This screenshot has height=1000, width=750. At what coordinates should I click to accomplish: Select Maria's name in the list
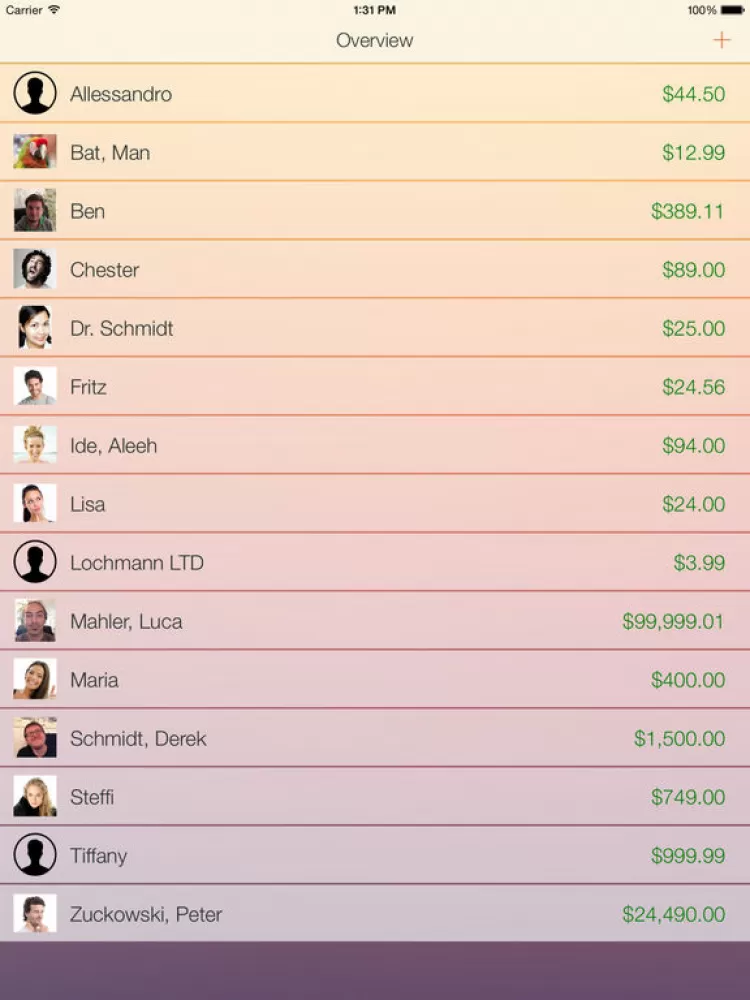click(94, 680)
